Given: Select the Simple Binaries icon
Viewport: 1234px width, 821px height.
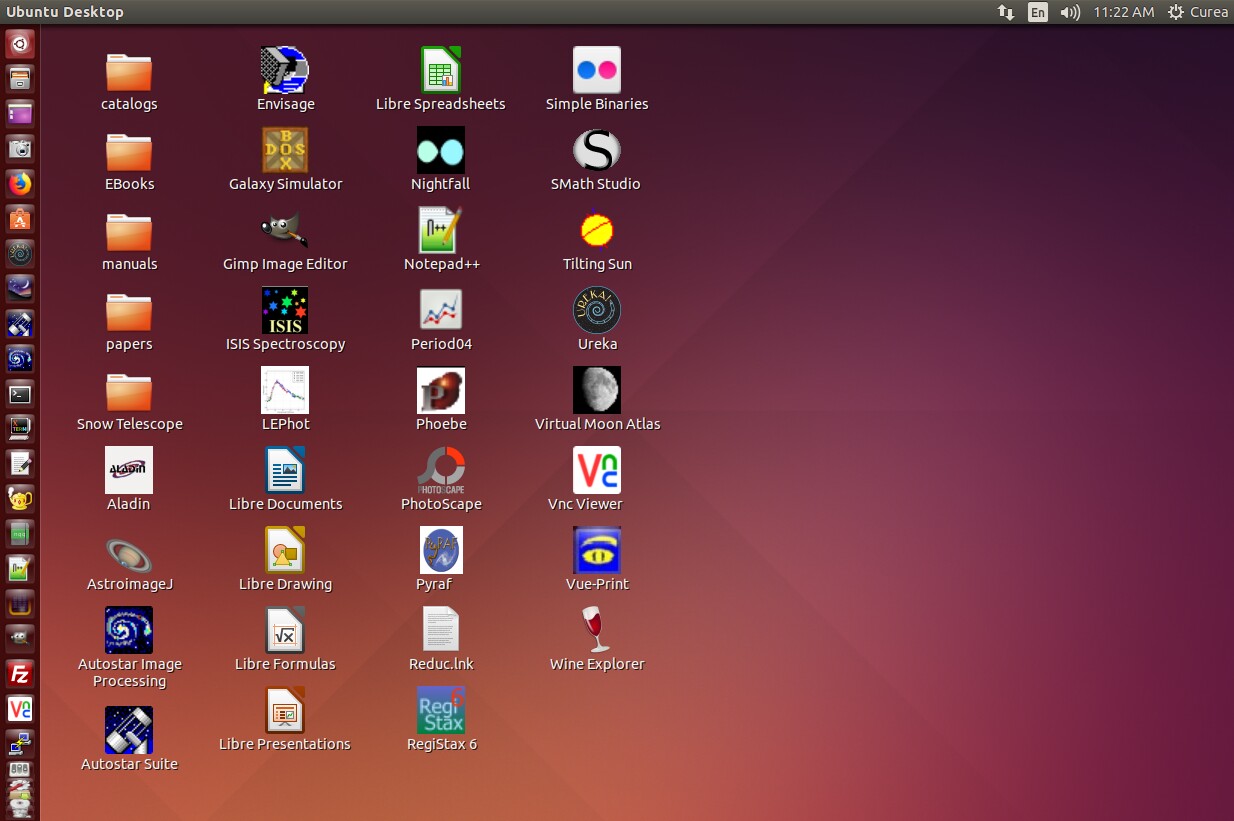Looking at the screenshot, I should (597, 70).
